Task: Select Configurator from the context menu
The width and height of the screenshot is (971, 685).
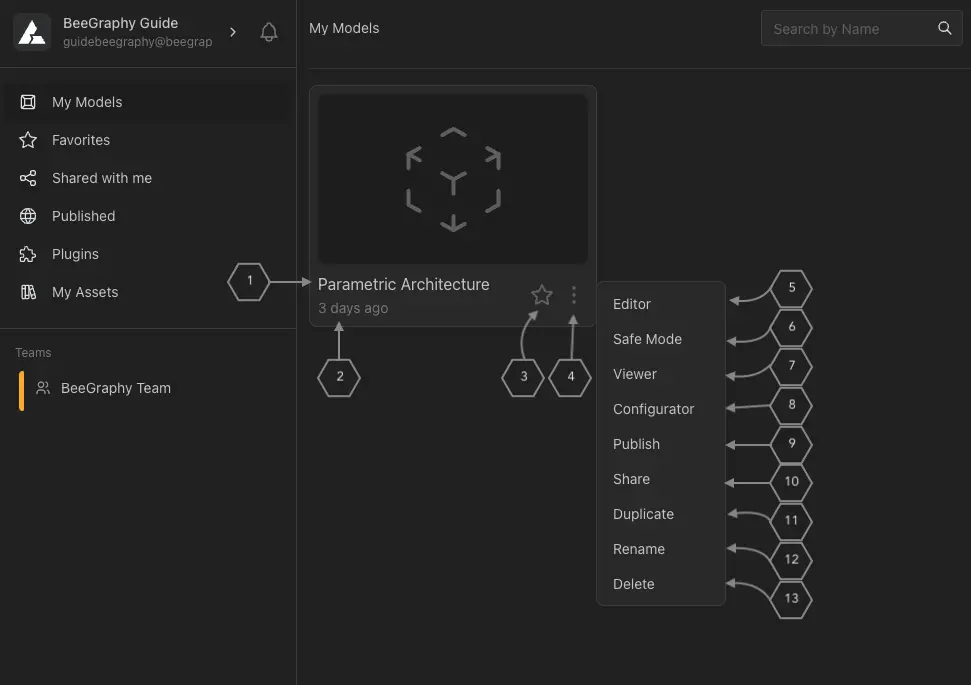Action: point(653,409)
